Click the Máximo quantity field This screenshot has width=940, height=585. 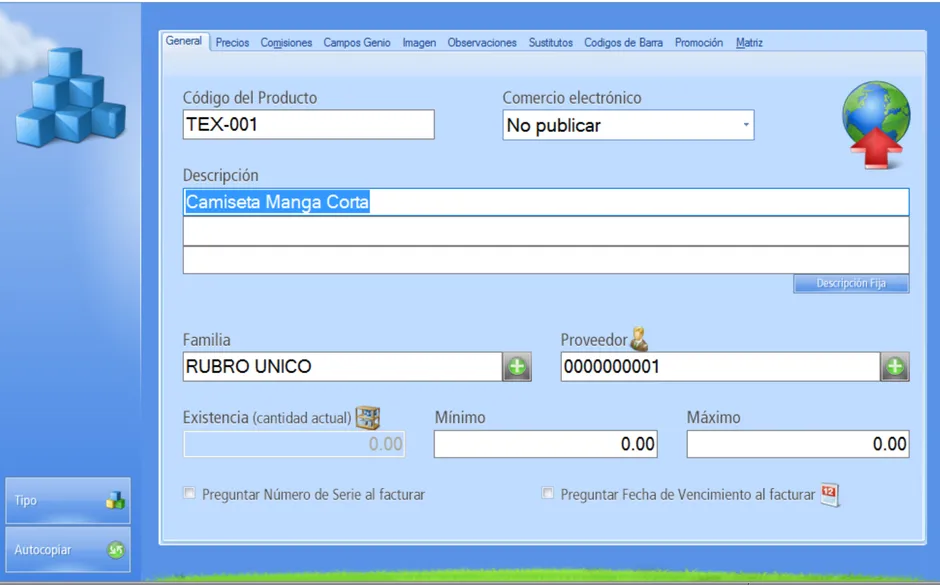point(797,444)
